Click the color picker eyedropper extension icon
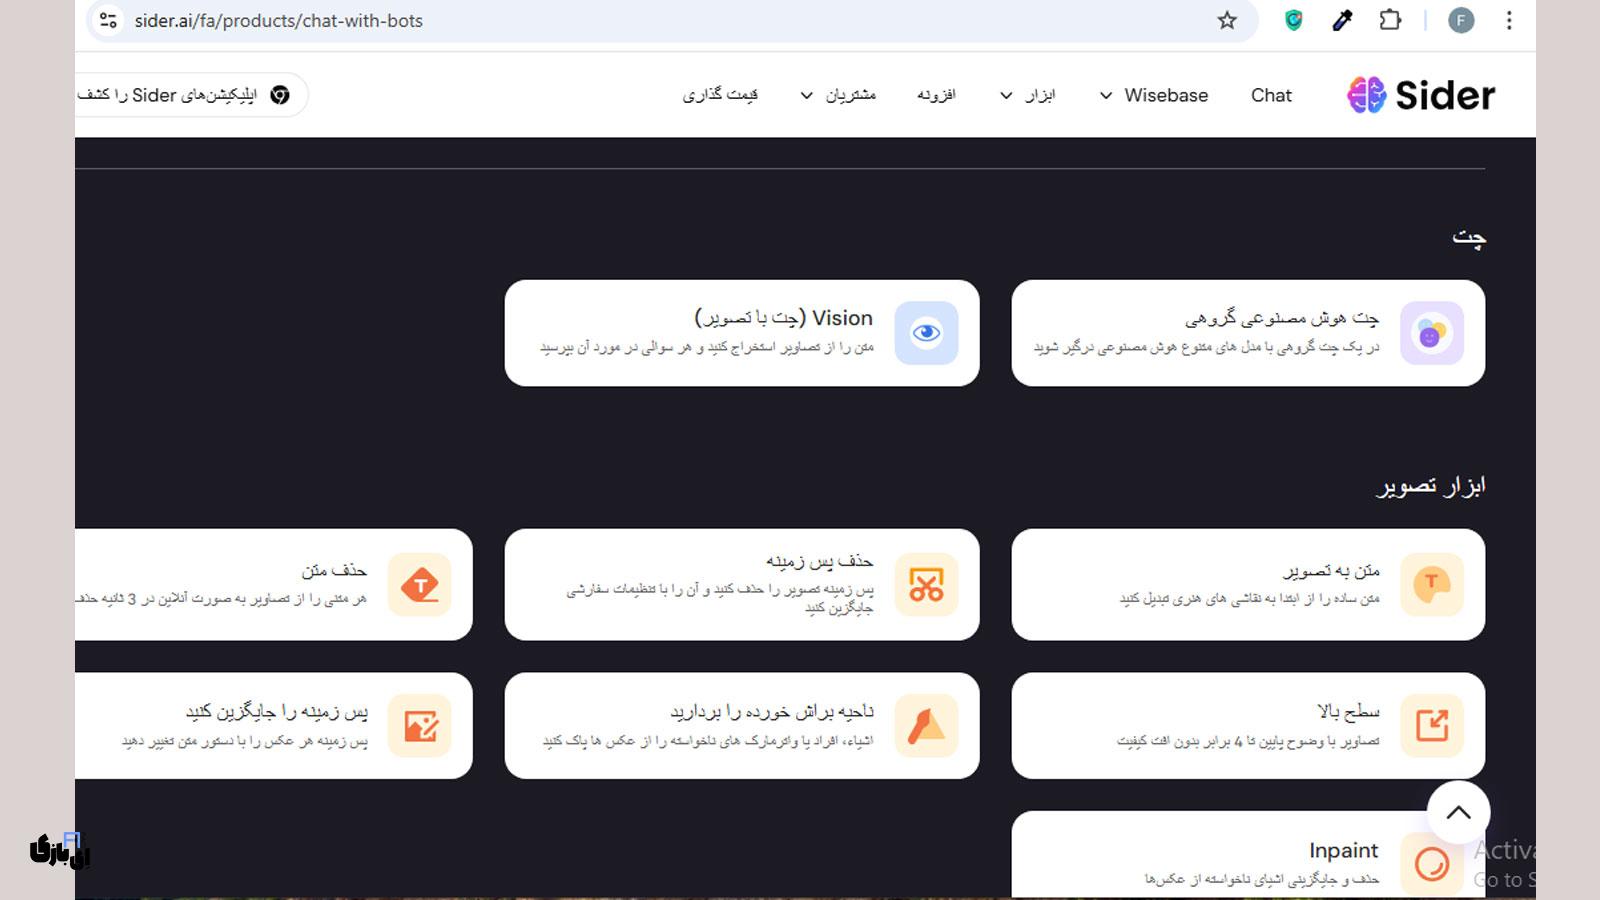 click(x=1342, y=20)
